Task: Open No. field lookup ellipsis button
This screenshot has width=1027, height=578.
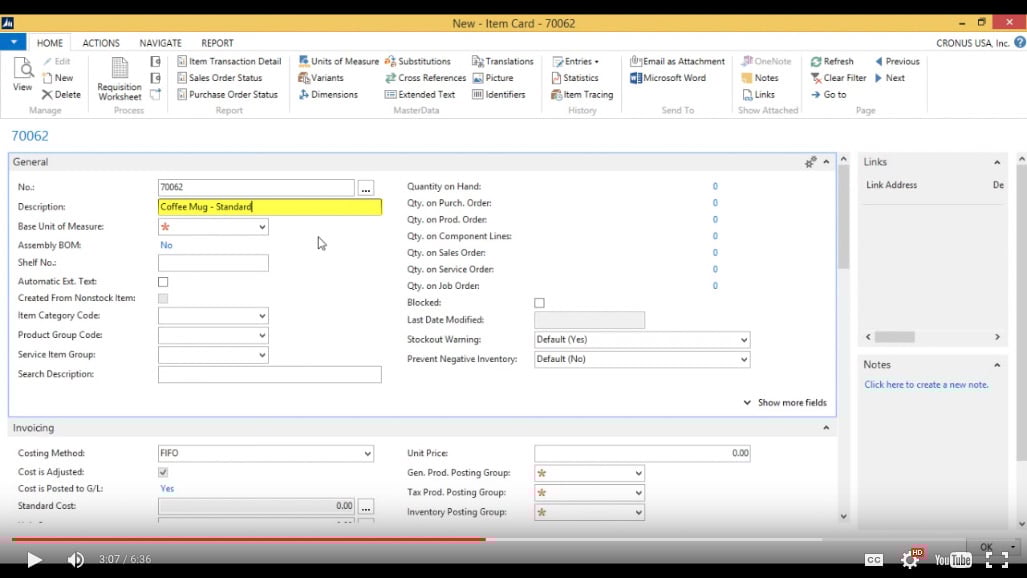Action: tap(365, 187)
